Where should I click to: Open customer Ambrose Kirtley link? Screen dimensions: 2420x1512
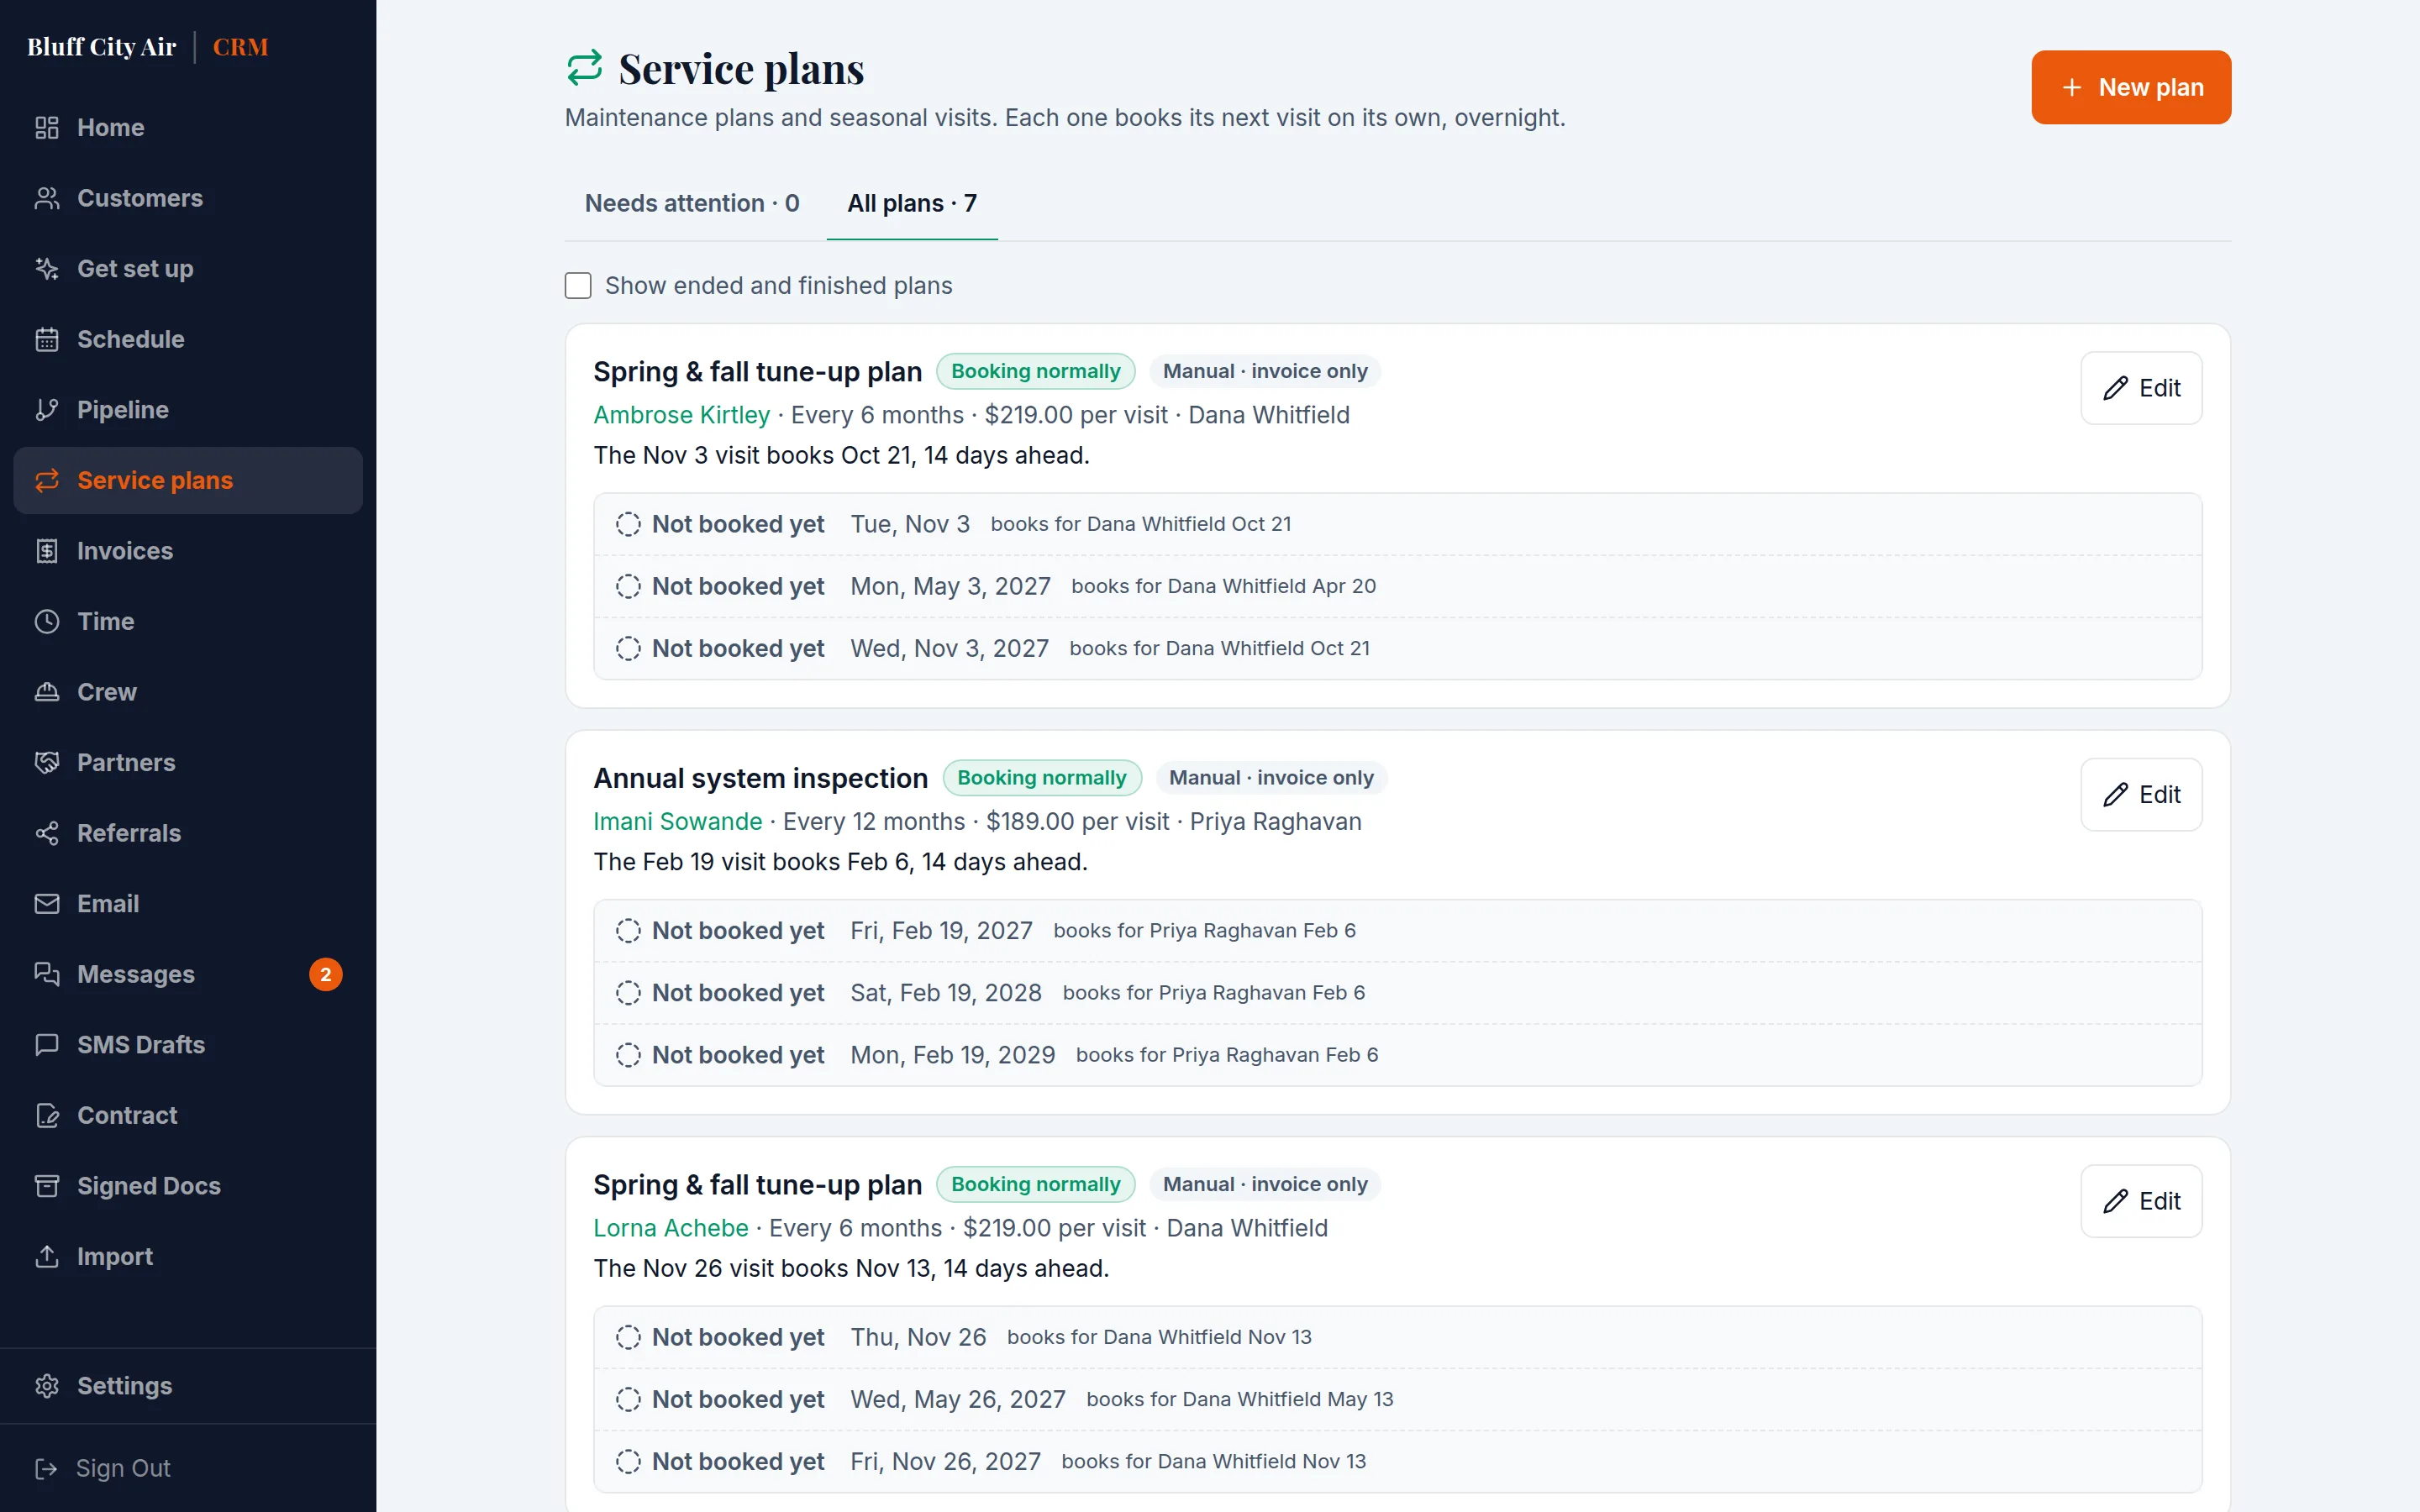point(681,415)
